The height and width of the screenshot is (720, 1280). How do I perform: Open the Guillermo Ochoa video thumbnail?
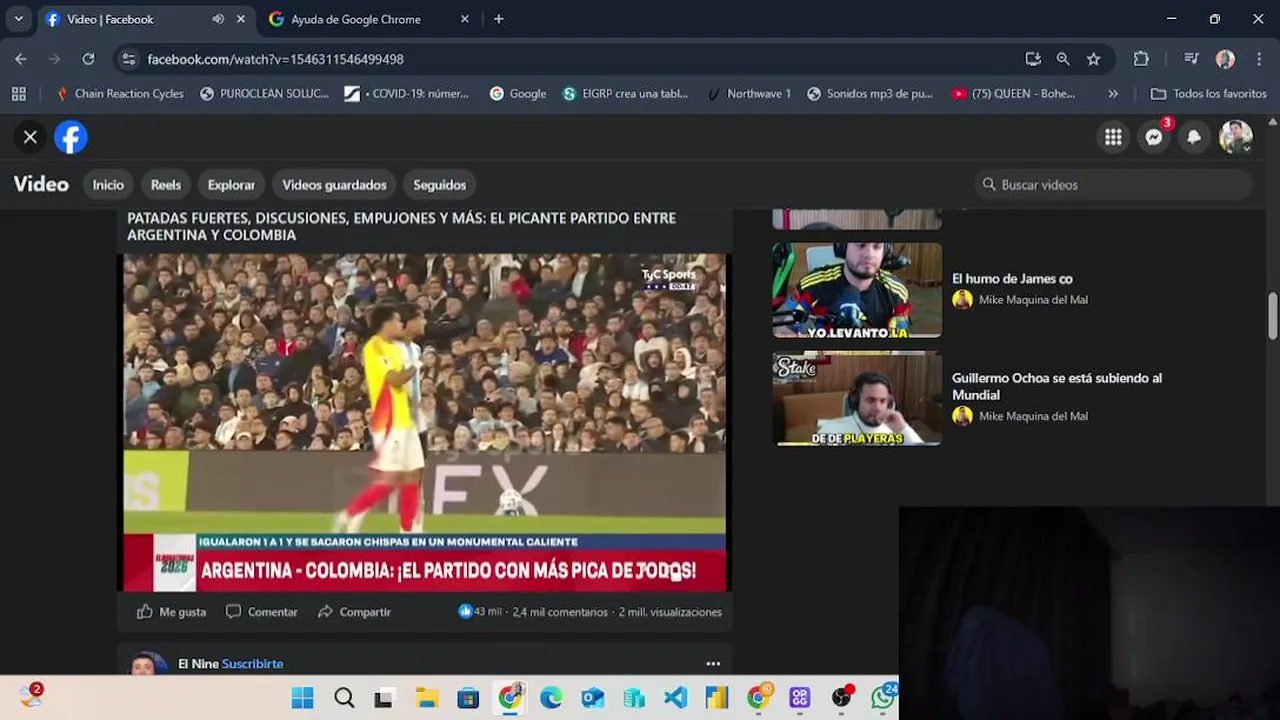pos(857,398)
